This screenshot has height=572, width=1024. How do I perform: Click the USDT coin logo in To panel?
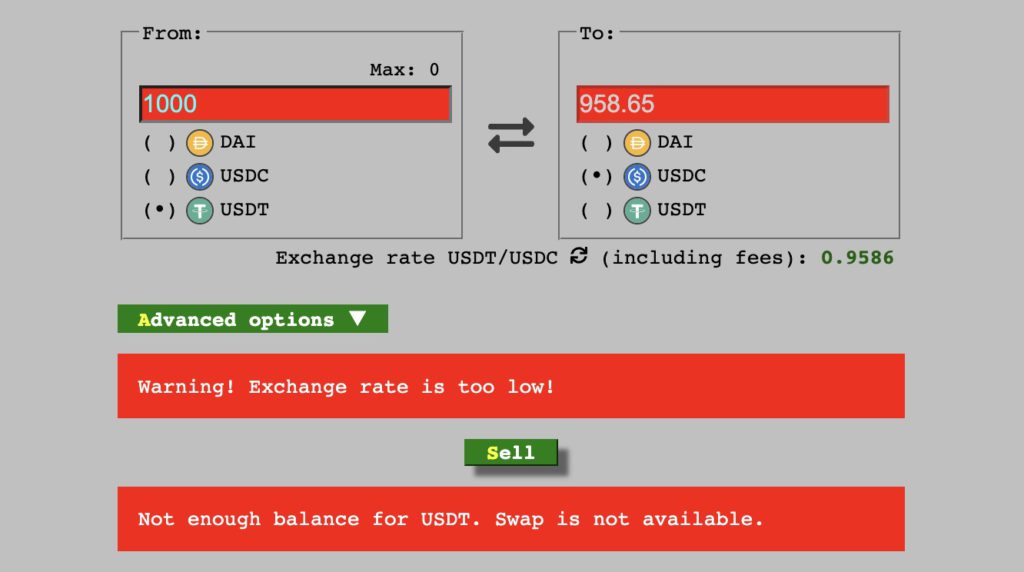pyautogui.click(x=637, y=211)
